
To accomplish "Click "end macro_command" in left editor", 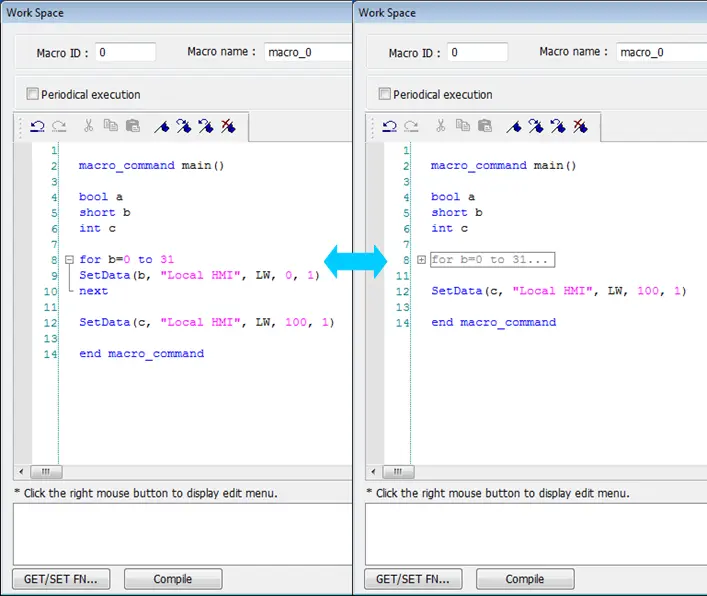I will point(142,353).
